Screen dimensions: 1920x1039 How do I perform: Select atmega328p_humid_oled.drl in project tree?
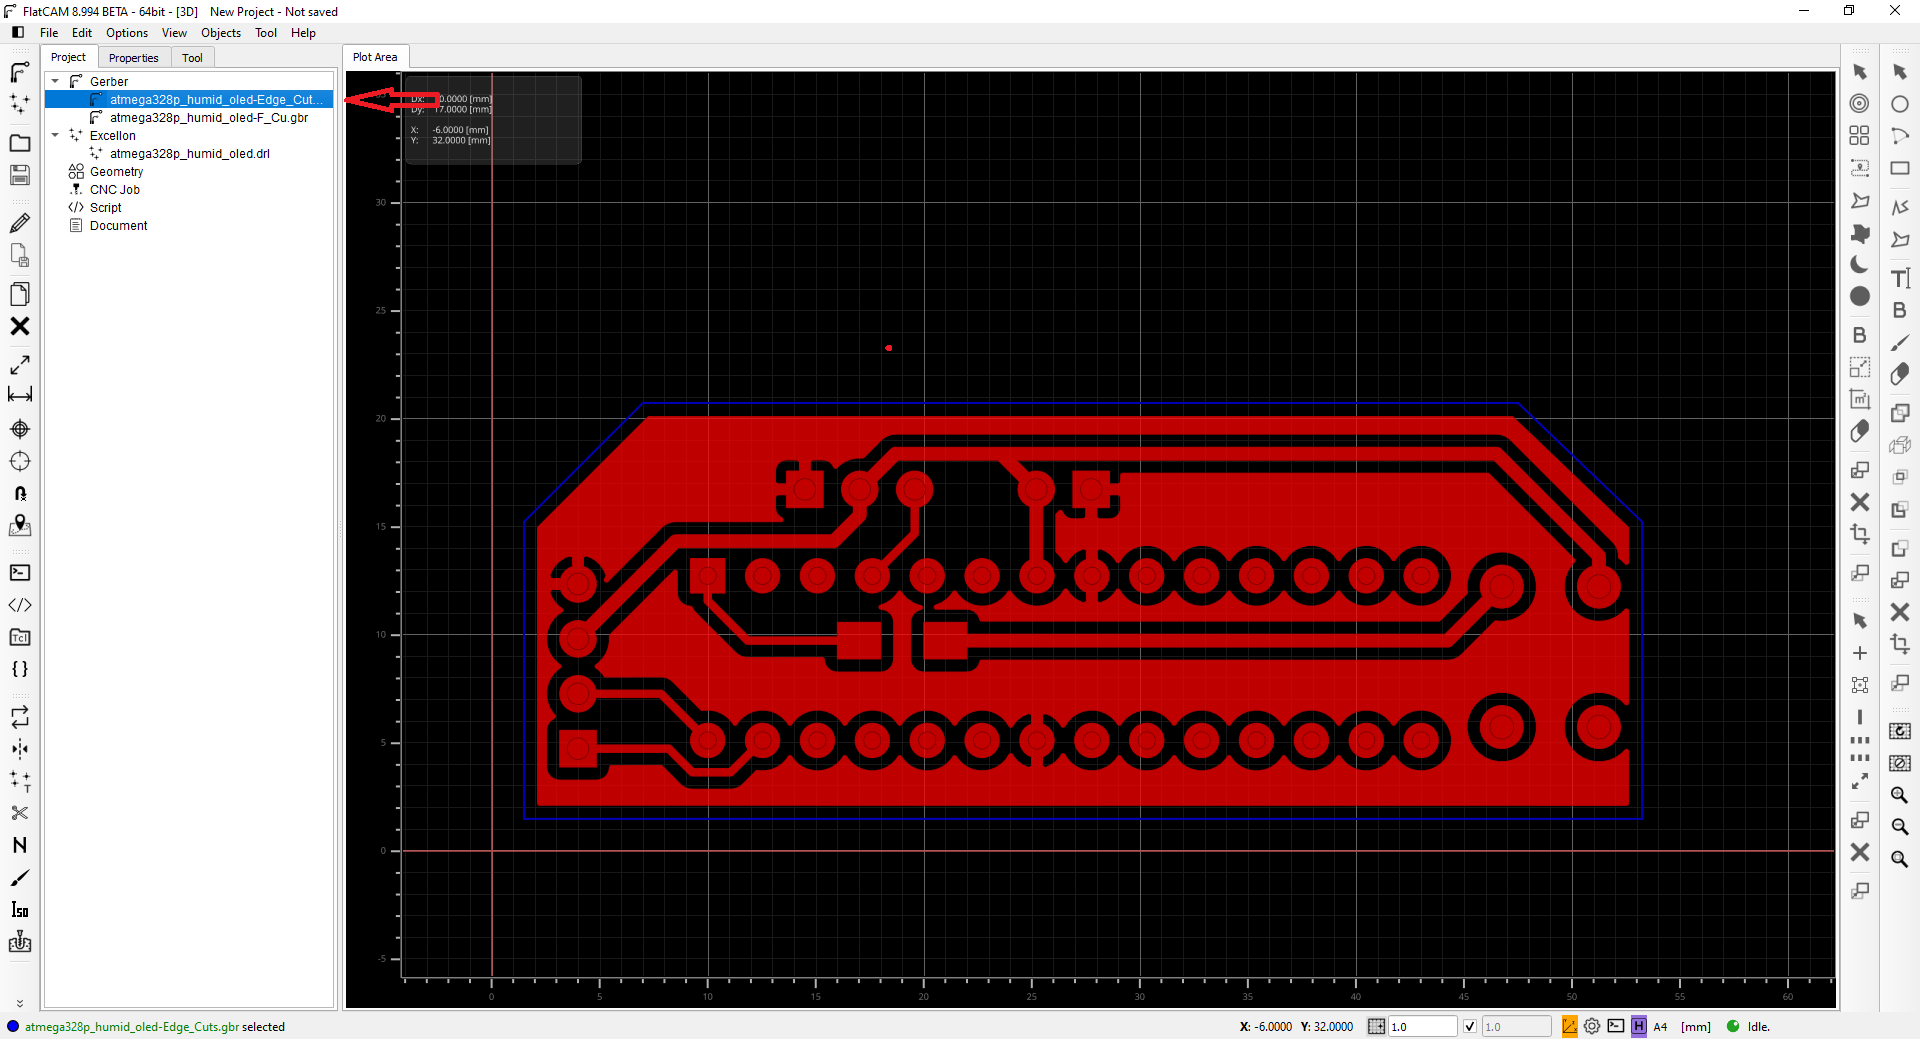(190, 154)
